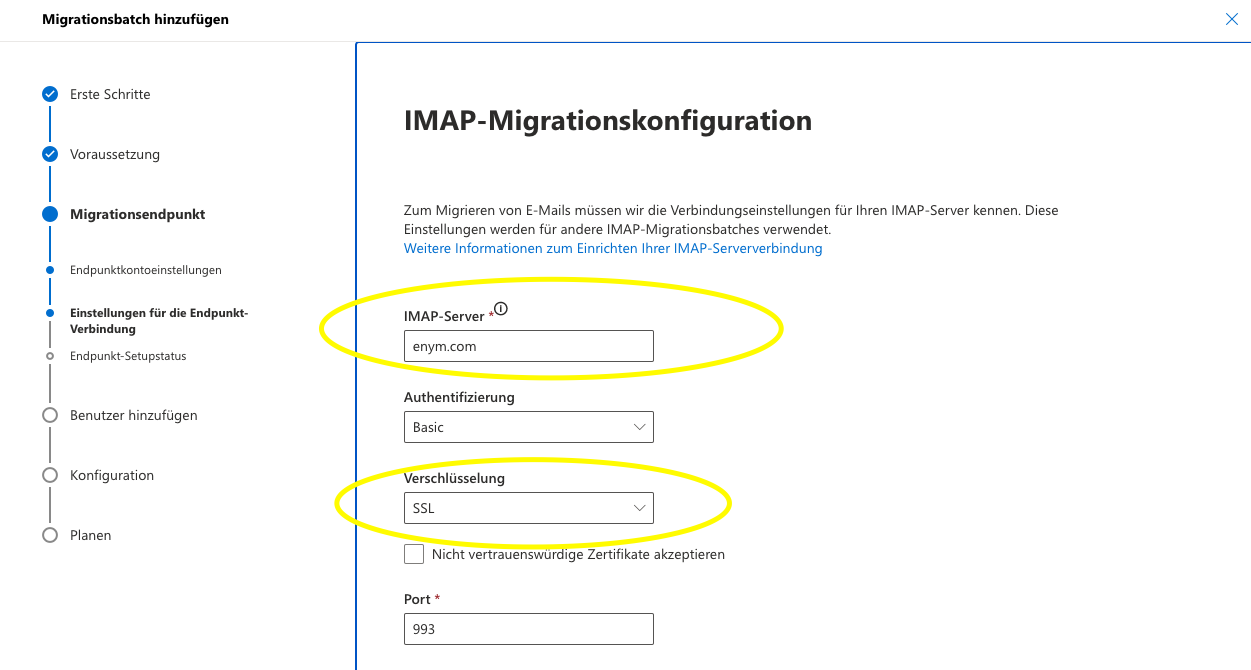The image size is (1251, 670).
Task: Click the Erste Schritte completed checkmark icon
Action: 50,94
